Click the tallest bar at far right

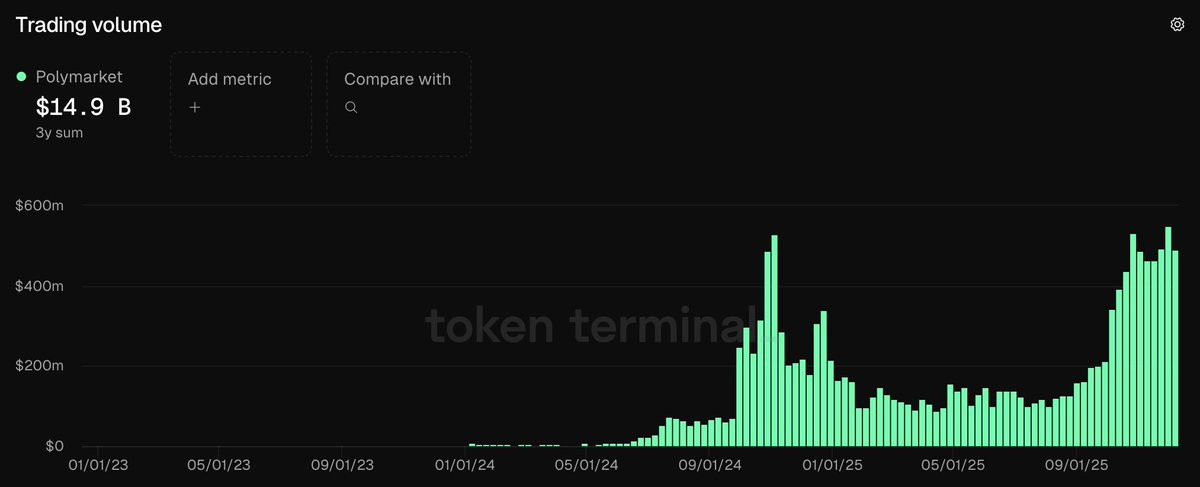[x=1168, y=336]
